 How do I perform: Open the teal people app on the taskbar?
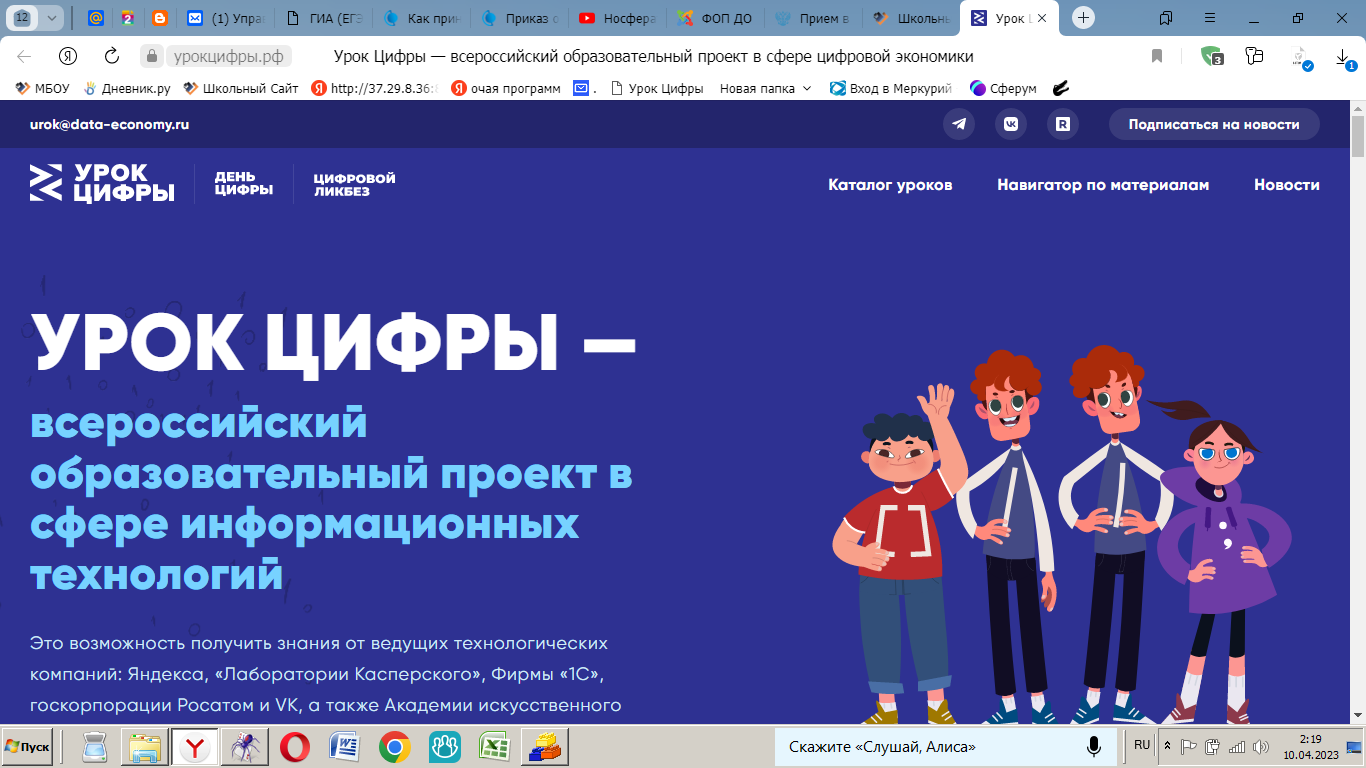point(444,746)
